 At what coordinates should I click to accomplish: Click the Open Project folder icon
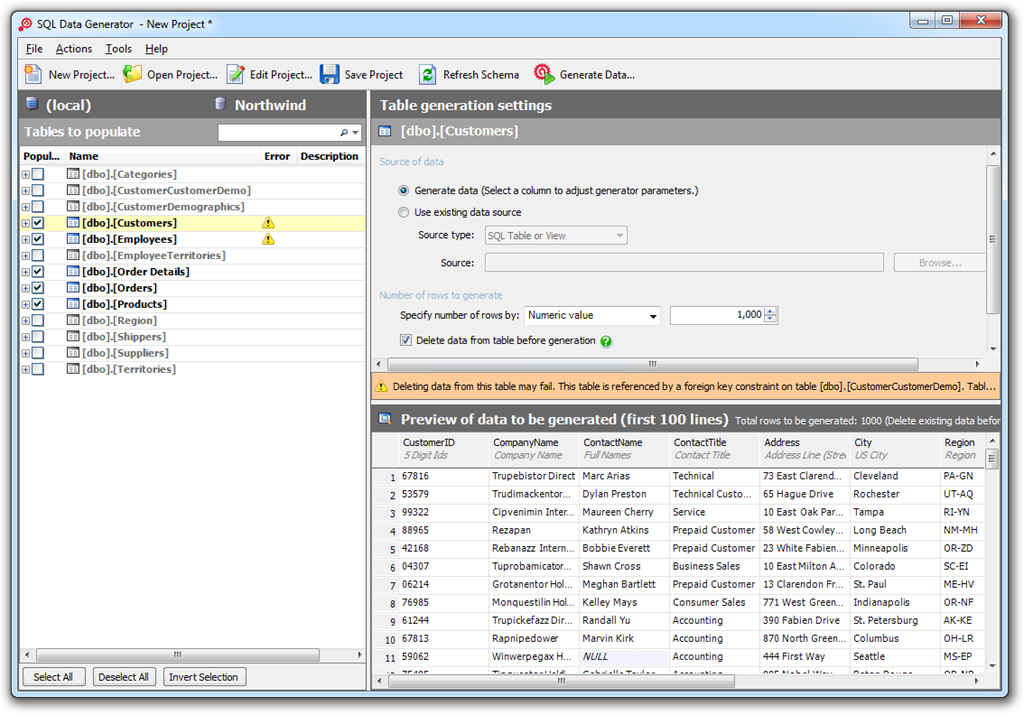point(132,74)
